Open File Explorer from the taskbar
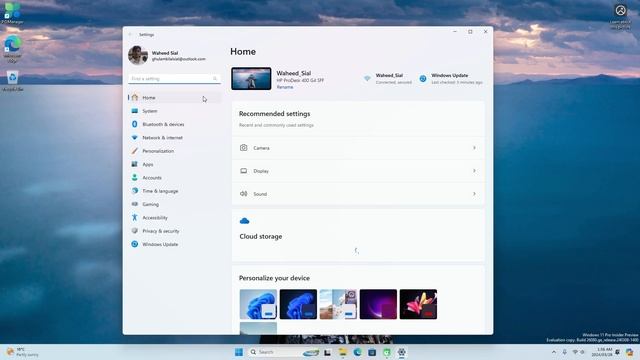This screenshot has height=360, width=640. (342, 352)
